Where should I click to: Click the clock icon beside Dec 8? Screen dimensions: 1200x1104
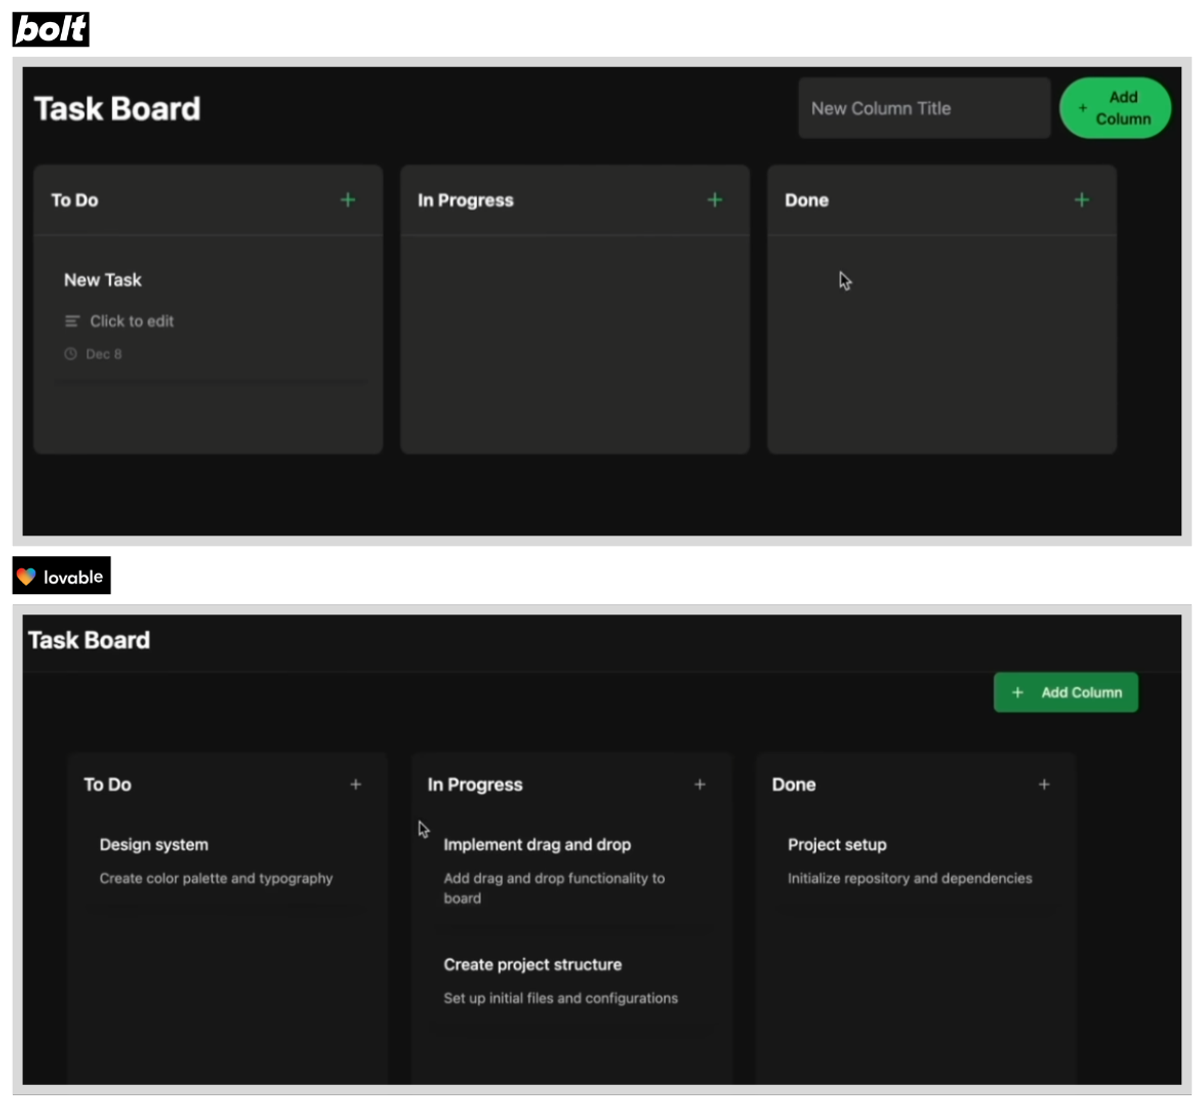[x=71, y=354]
